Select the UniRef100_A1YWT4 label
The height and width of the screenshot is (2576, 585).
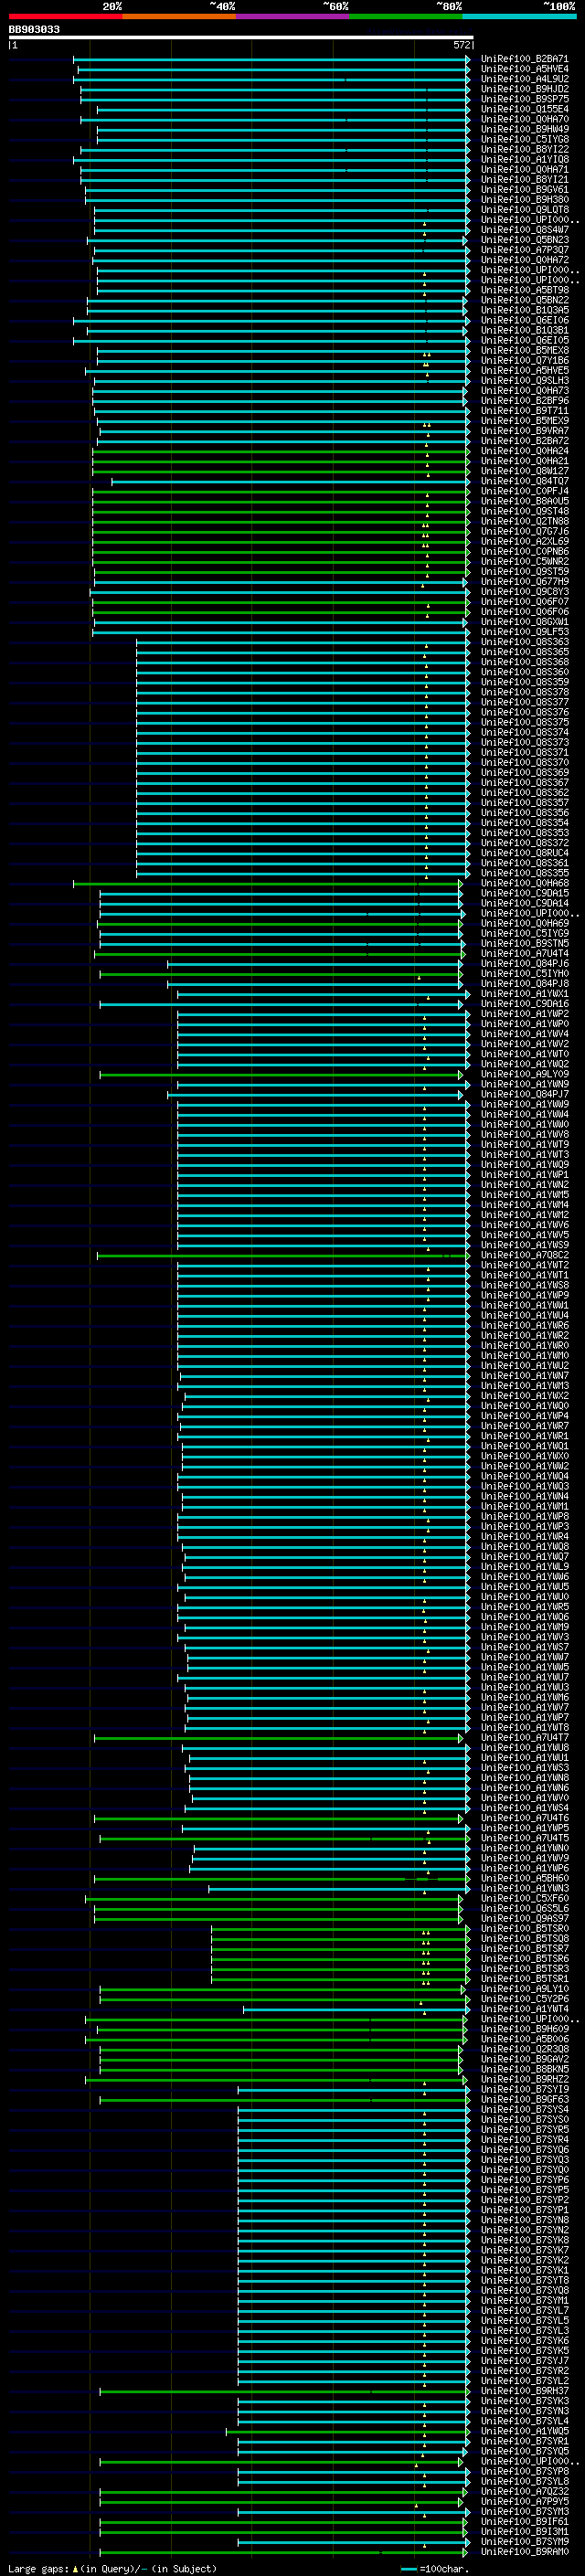[x=525, y=2008]
